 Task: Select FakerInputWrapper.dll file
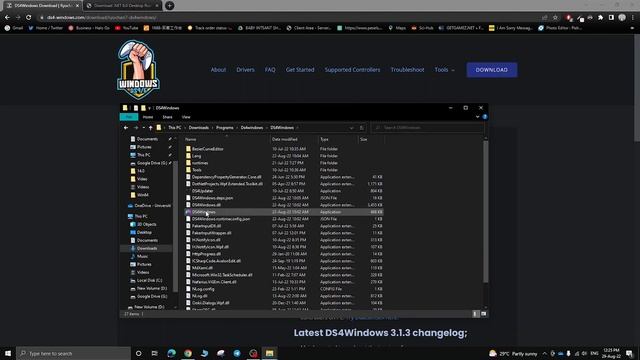211,233
